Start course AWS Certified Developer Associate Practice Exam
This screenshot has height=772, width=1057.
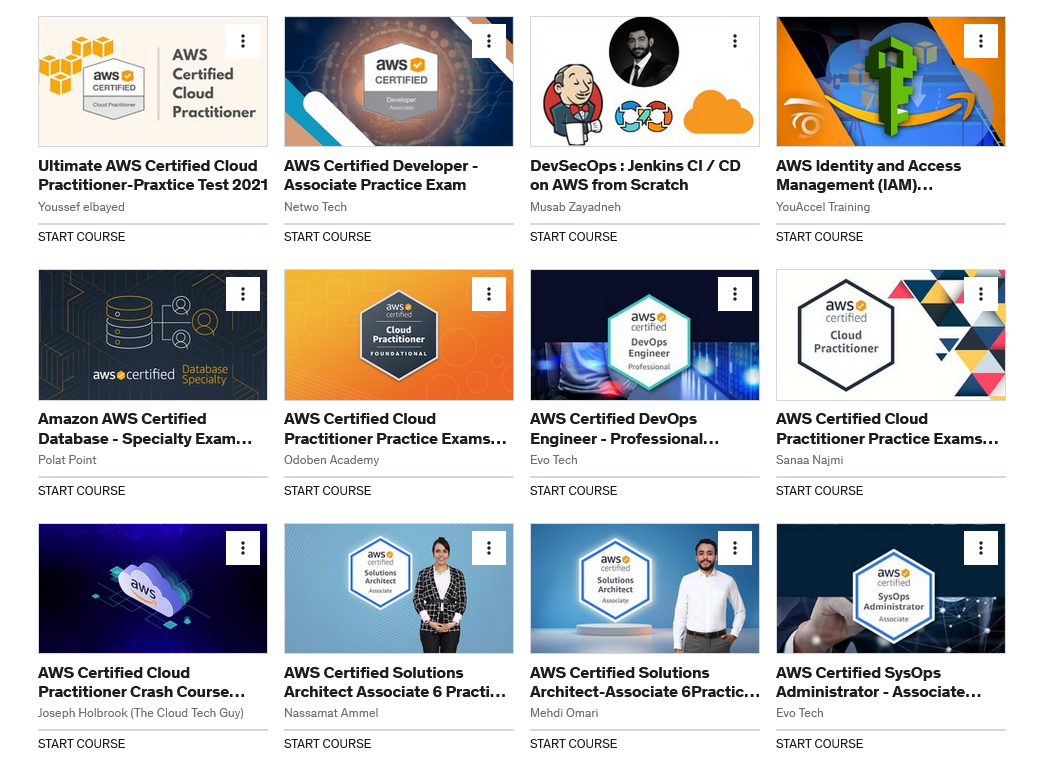click(x=328, y=237)
